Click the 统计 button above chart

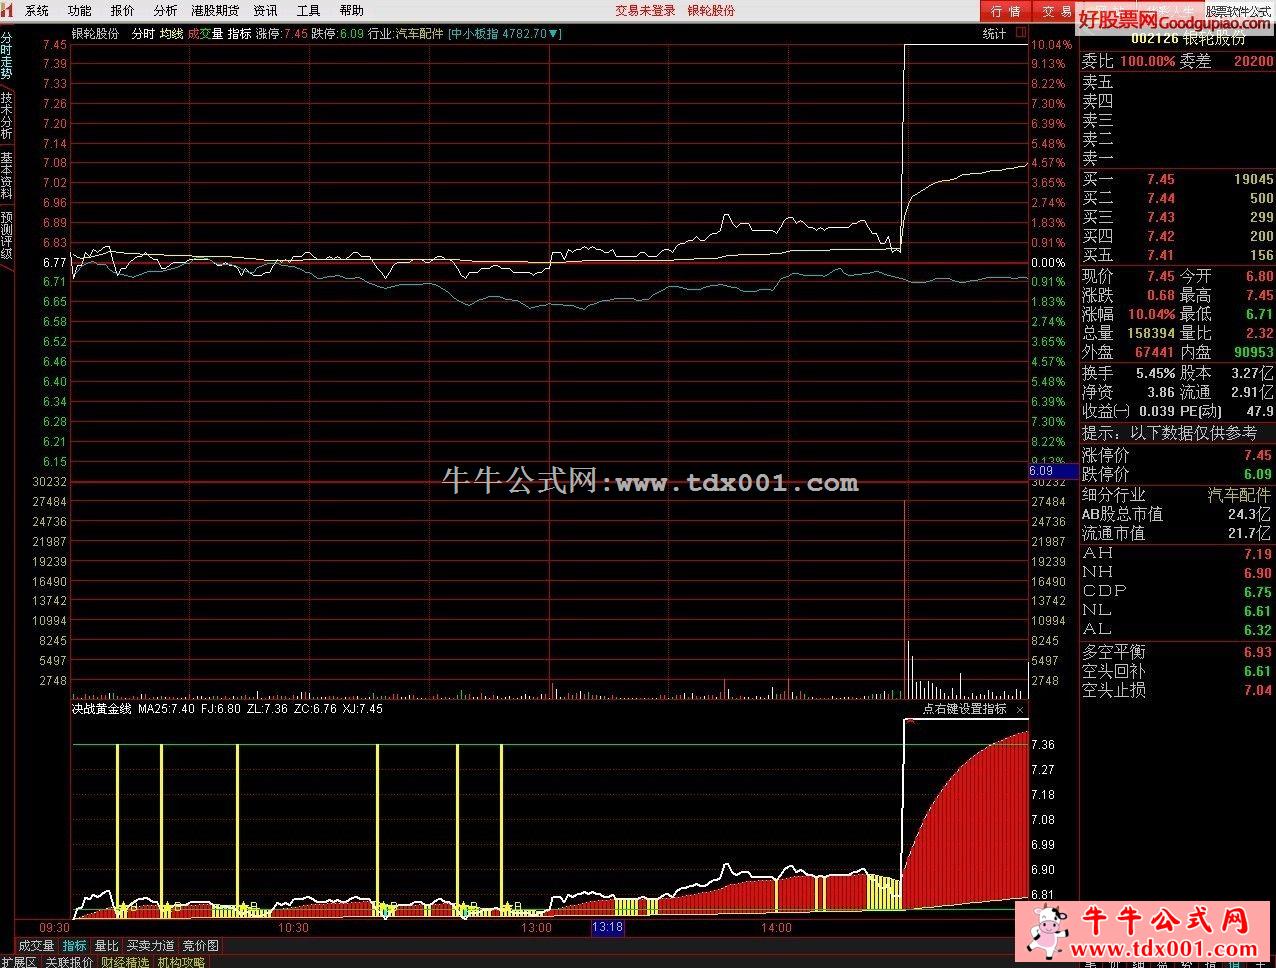(x=994, y=33)
